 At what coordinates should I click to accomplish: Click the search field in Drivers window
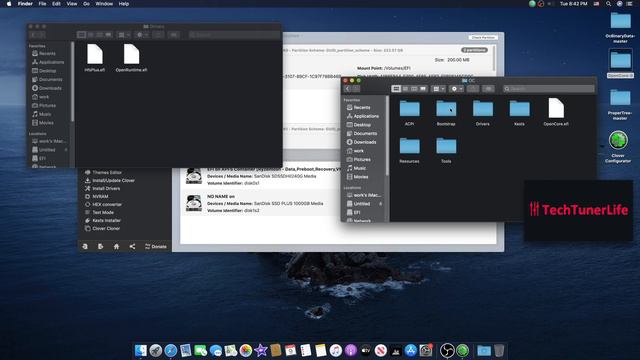pyautogui.click(x=233, y=35)
